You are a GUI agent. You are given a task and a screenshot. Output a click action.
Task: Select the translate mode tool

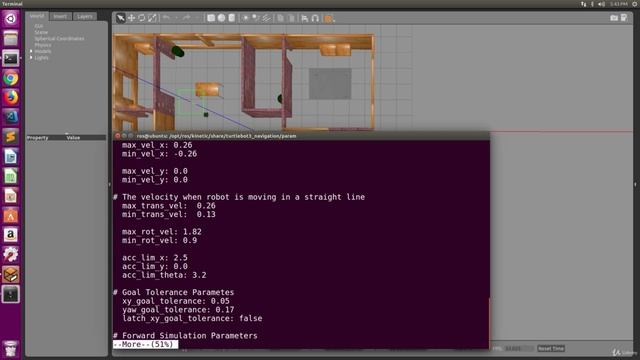click(x=131, y=18)
